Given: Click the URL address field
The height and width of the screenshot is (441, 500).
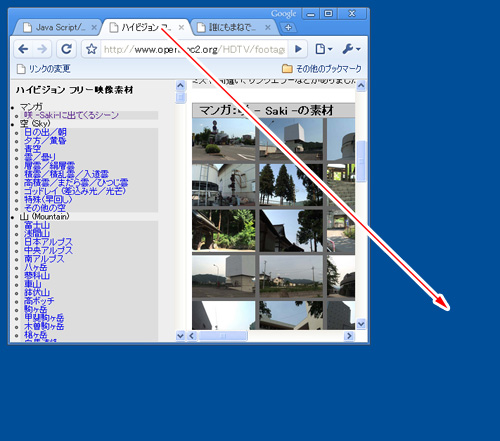Looking at the screenshot, I should tap(194, 50).
